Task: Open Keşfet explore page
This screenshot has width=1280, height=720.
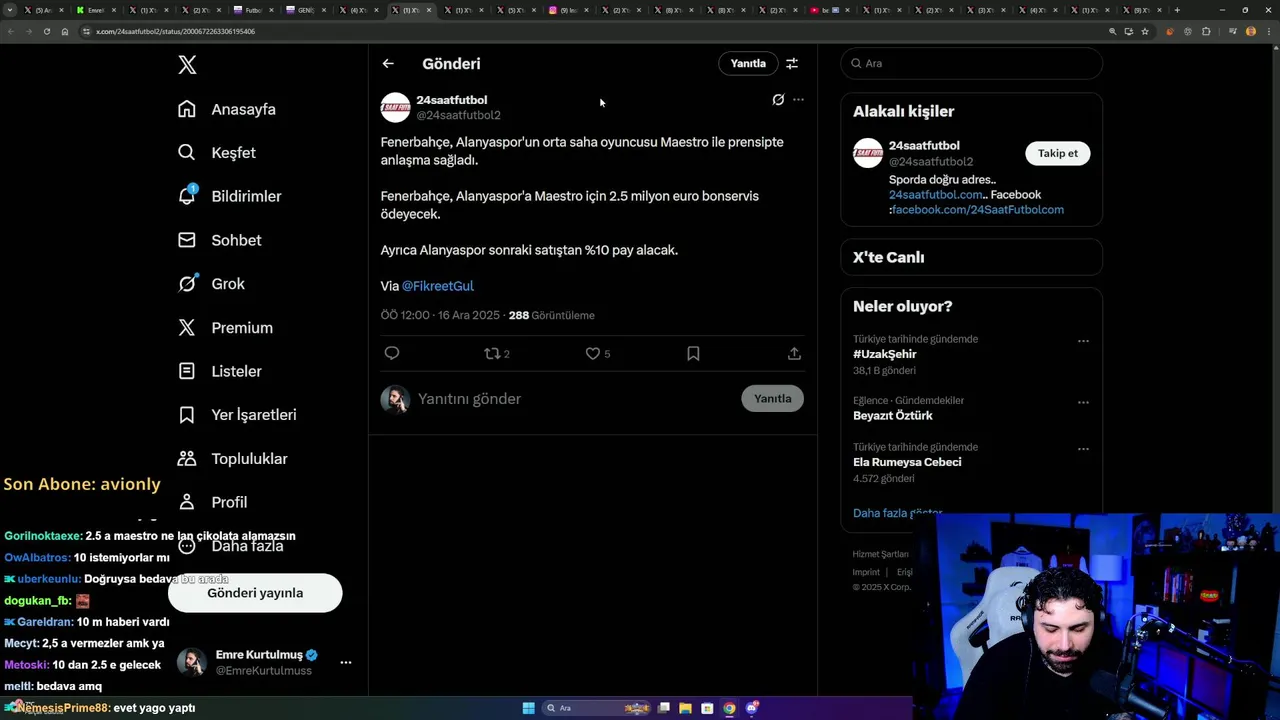Action: tap(217, 153)
